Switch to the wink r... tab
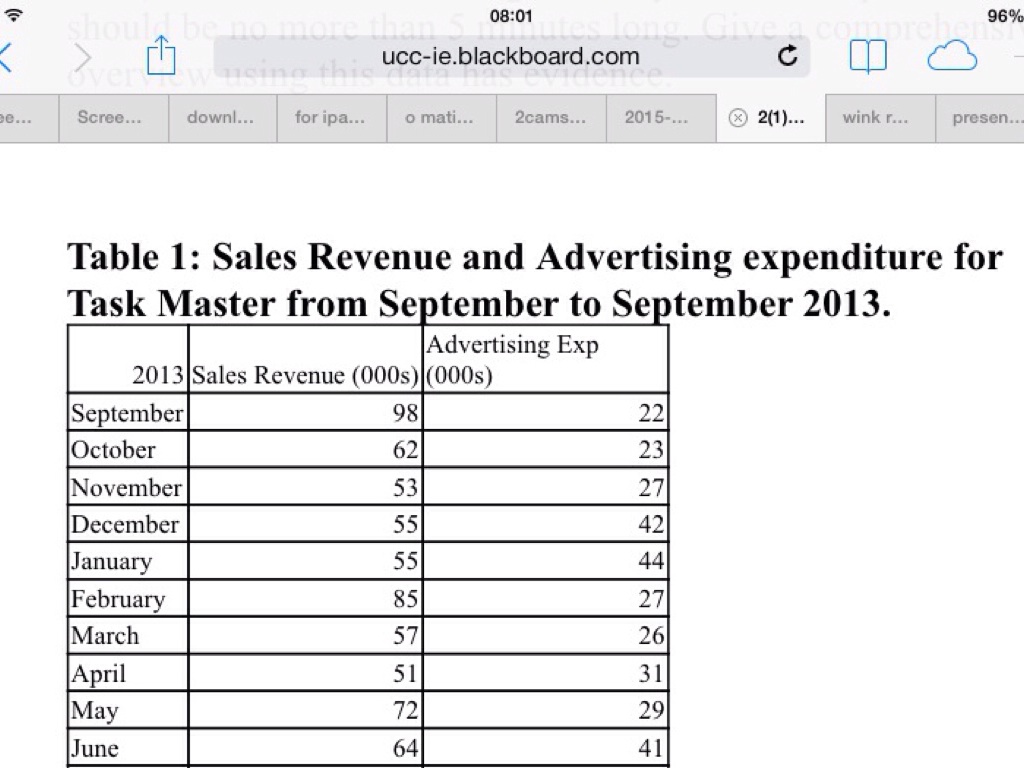1024x768 pixels. point(876,118)
